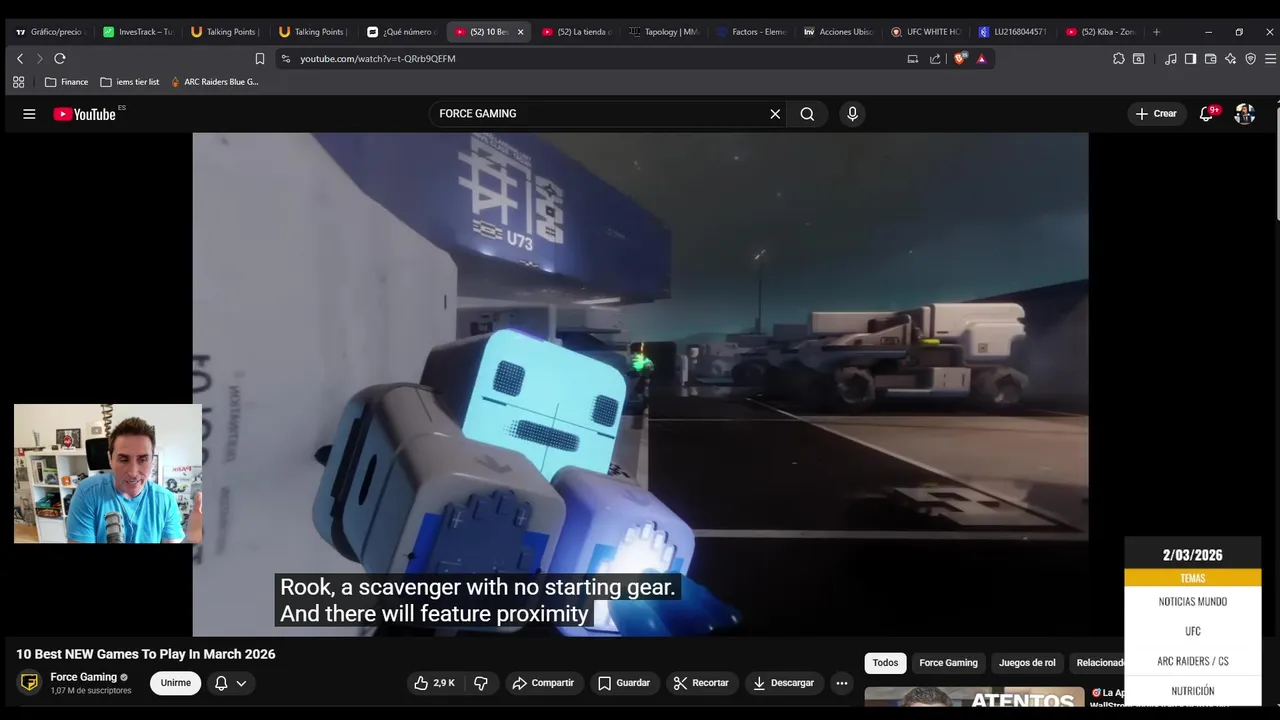Open the Crear create button

point(1156,114)
